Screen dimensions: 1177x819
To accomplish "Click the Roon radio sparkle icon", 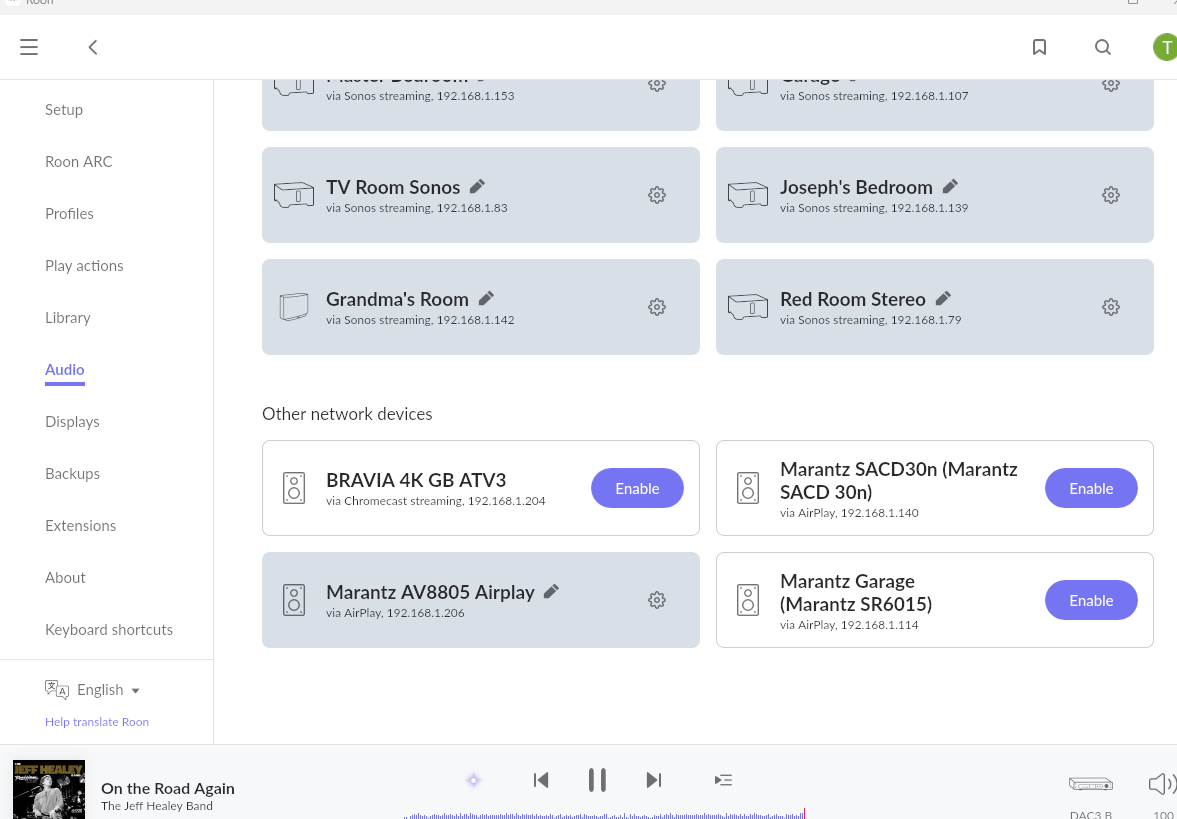I will 474,781.
